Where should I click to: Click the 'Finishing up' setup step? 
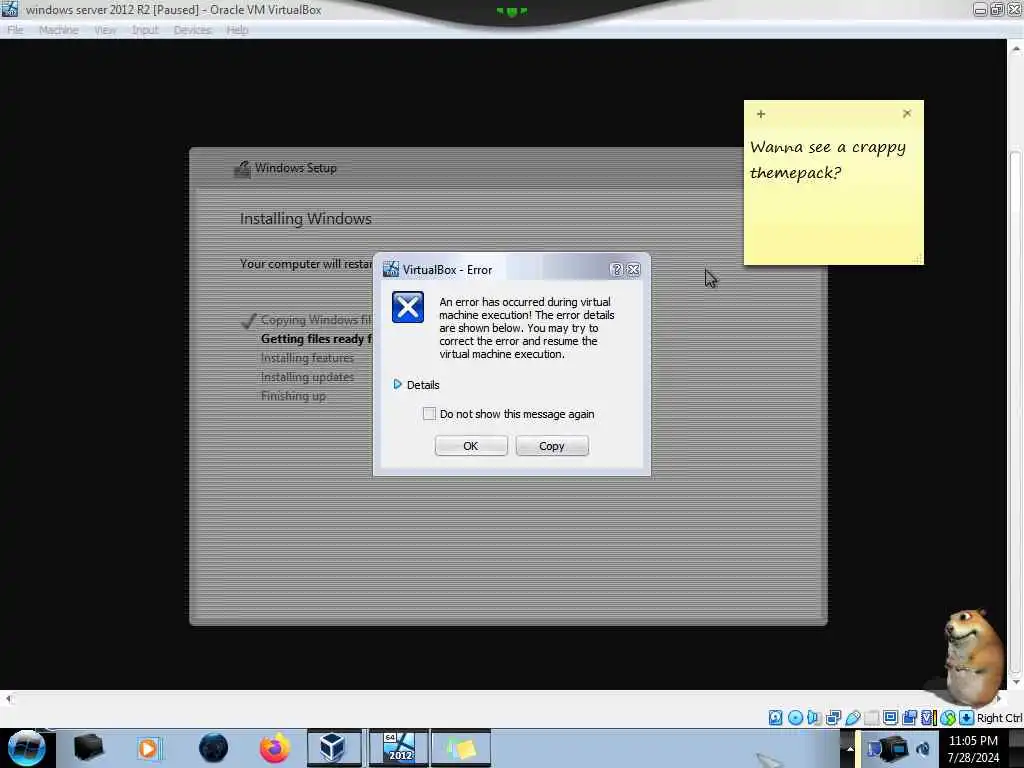click(x=293, y=396)
